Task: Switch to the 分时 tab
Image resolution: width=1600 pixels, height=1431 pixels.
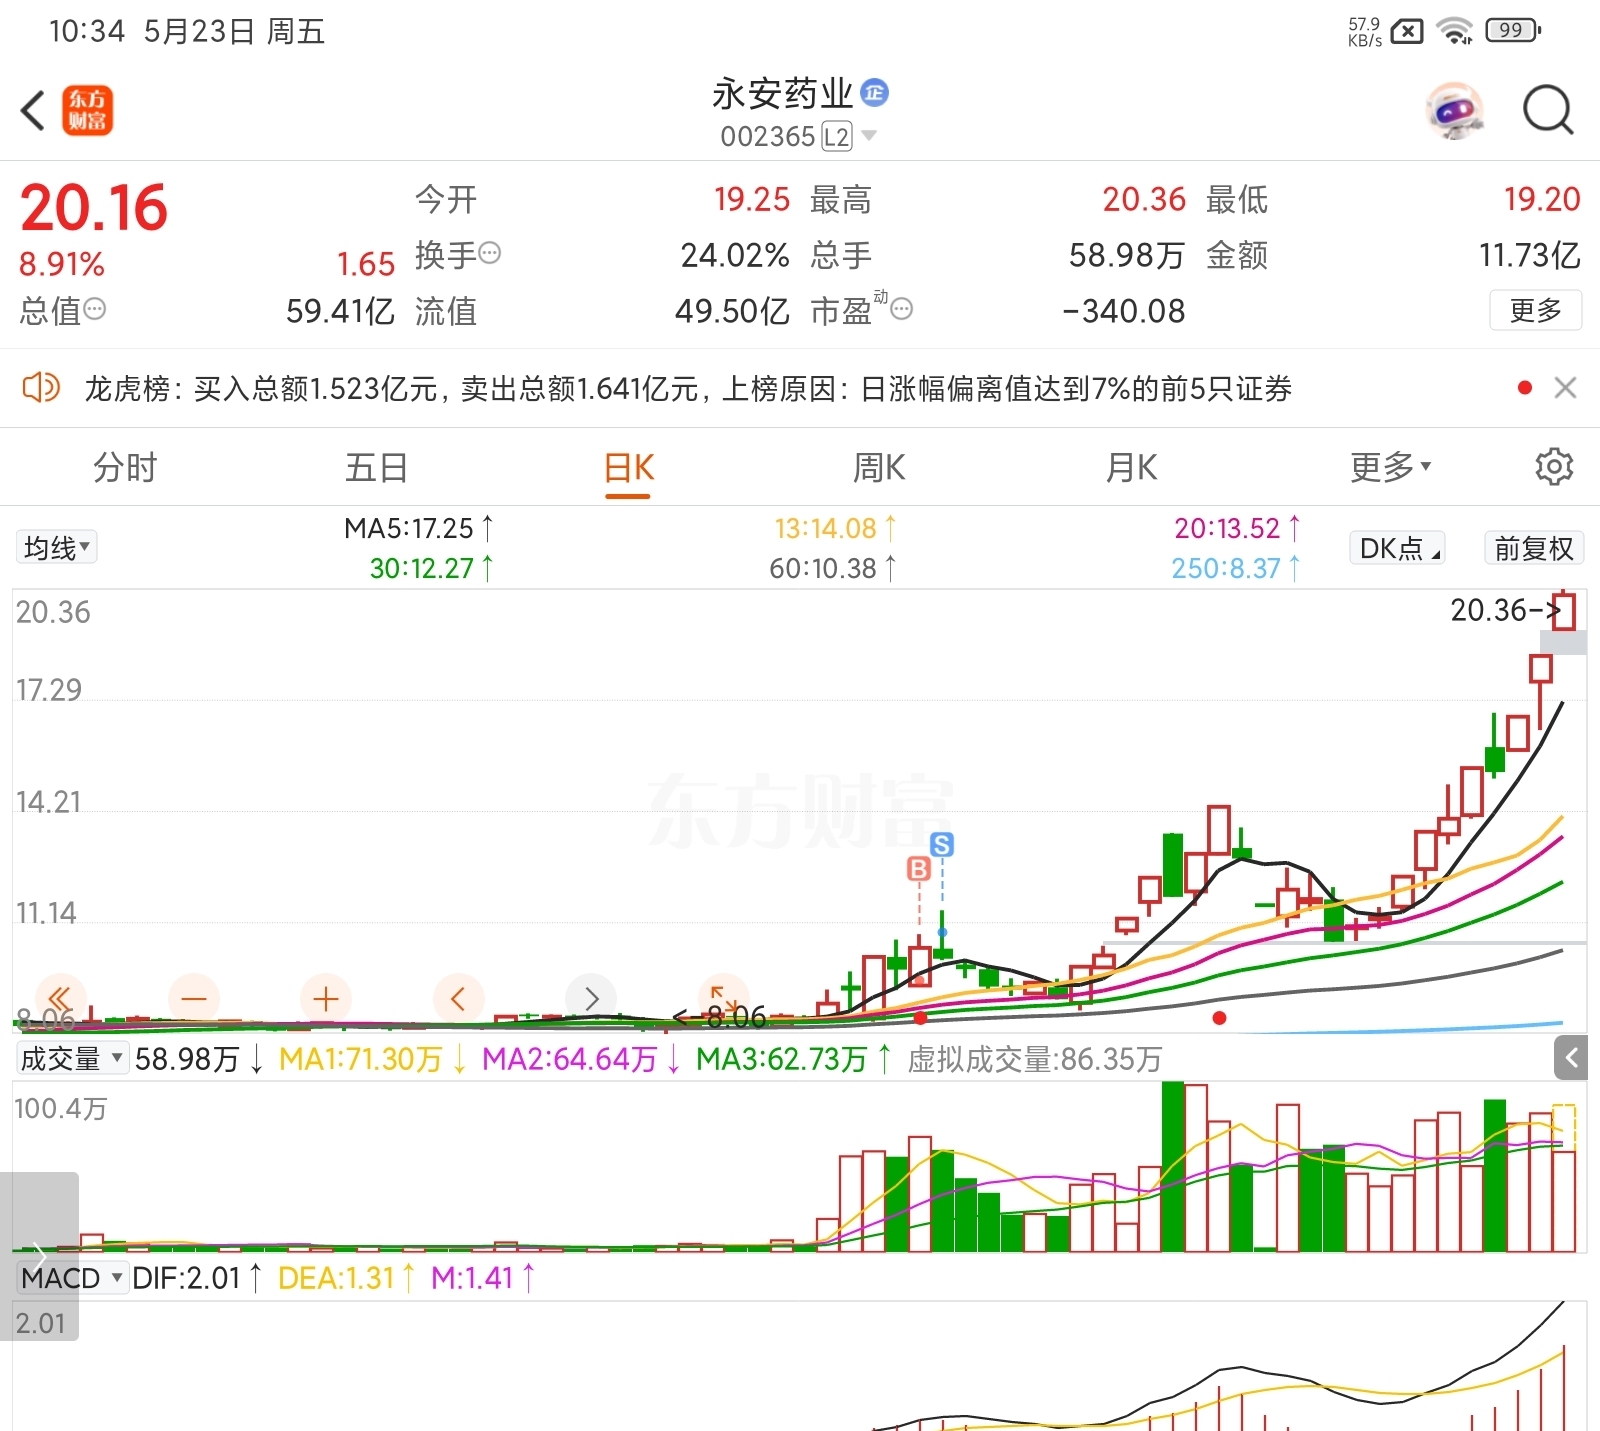Action: [x=125, y=467]
